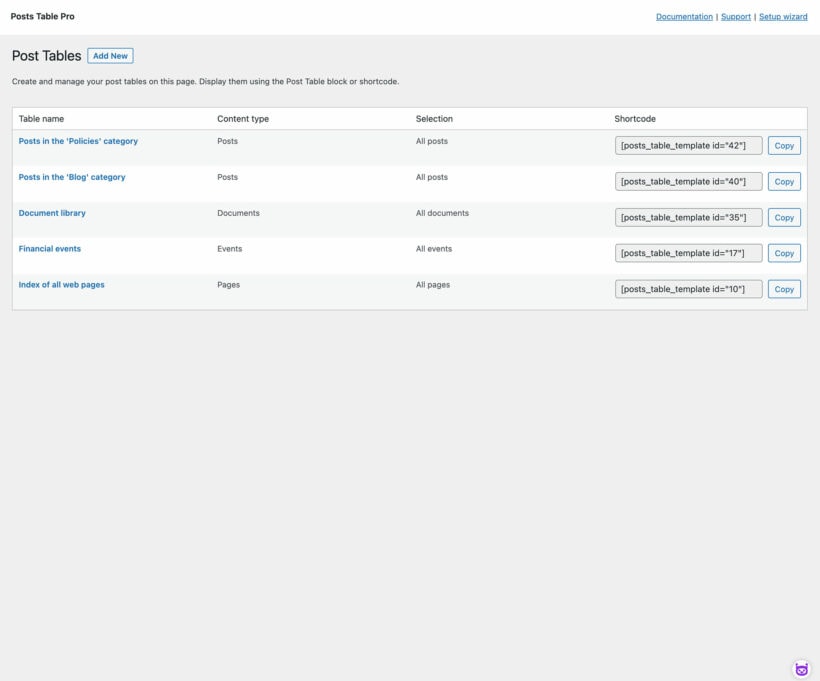The width and height of the screenshot is (820, 681).
Task: Select the shortcode field with id 10
Action: pos(689,289)
